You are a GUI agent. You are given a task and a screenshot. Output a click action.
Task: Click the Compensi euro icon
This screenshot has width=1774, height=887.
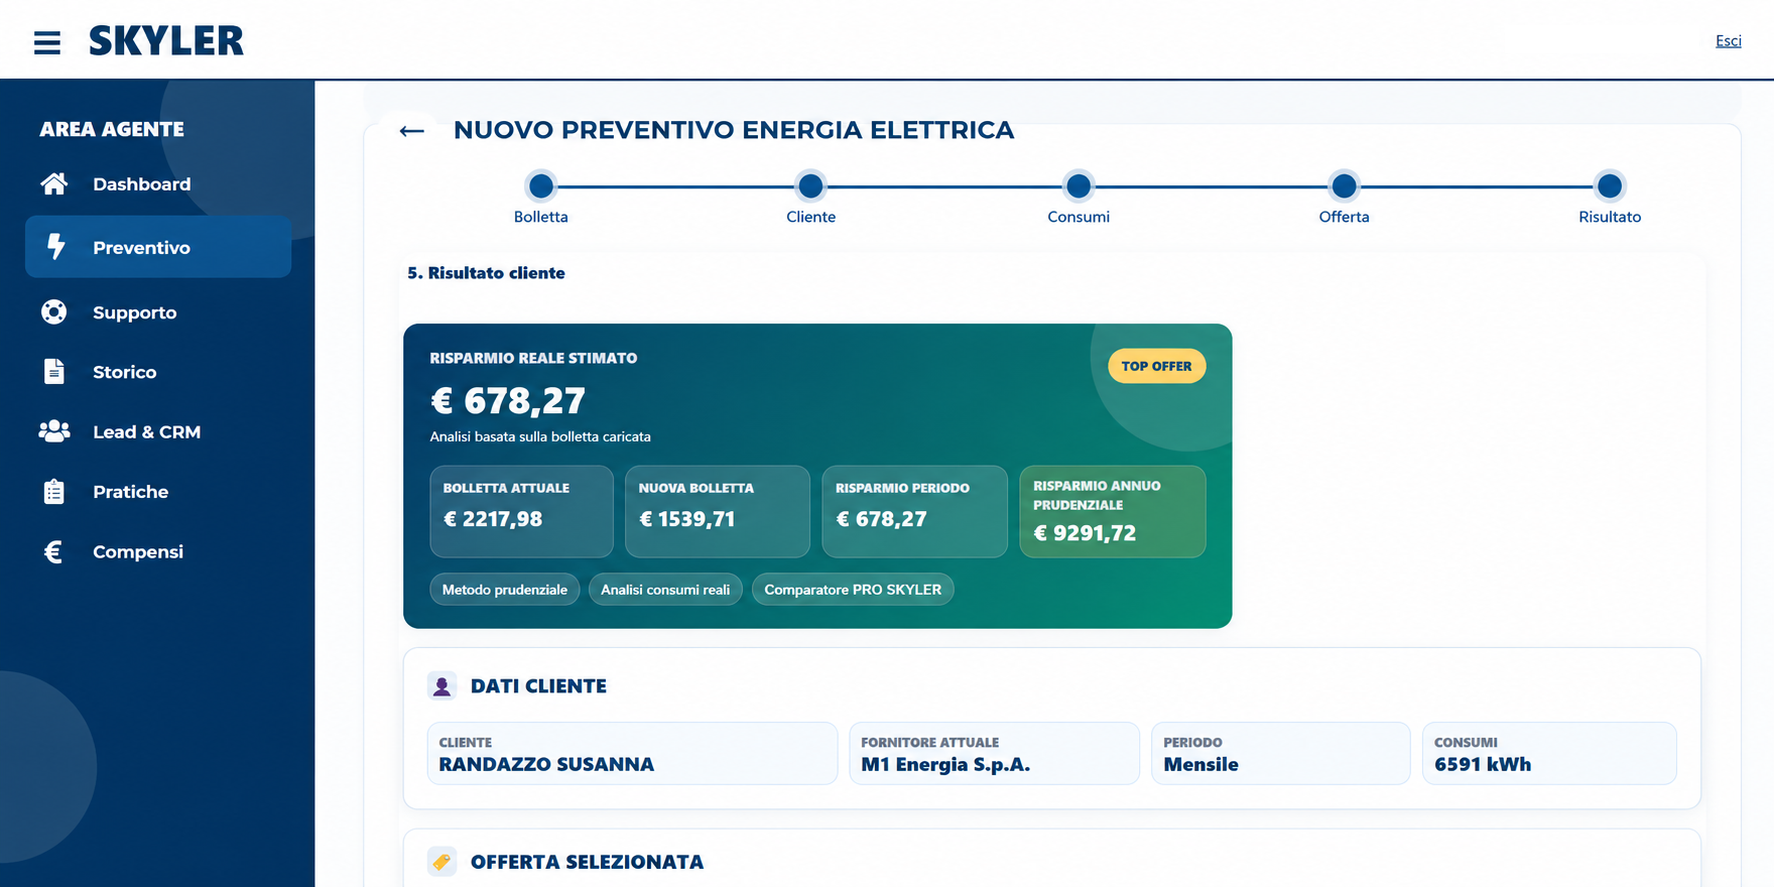(54, 551)
